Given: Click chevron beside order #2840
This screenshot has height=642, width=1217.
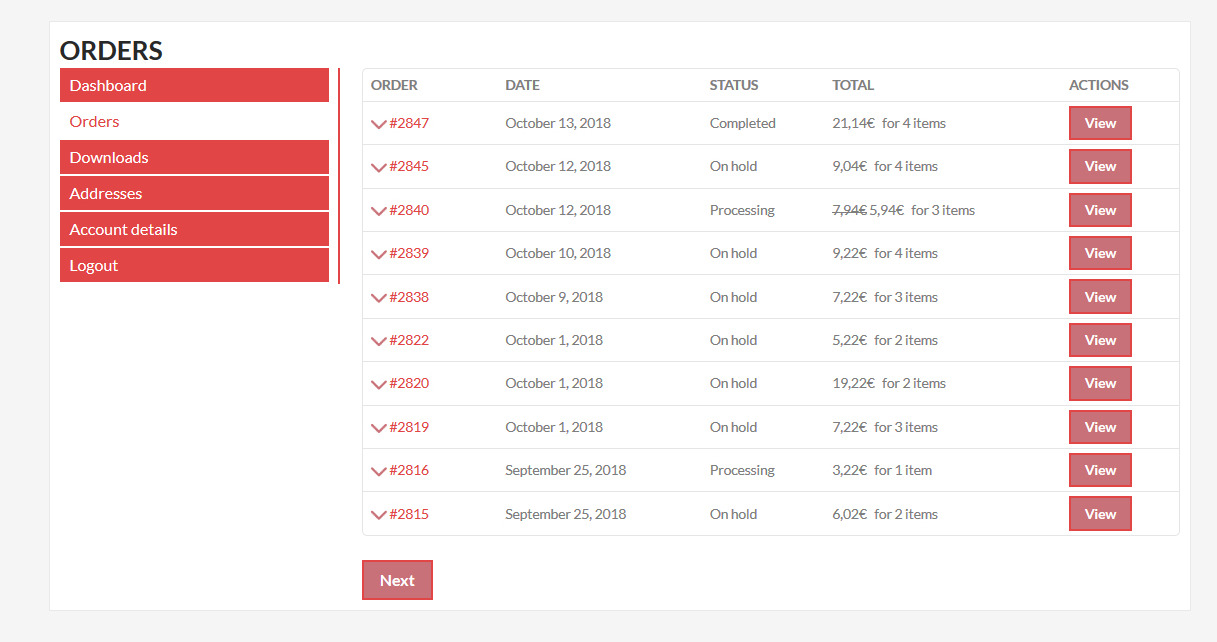Looking at the screenshot, I should [378, 211].
